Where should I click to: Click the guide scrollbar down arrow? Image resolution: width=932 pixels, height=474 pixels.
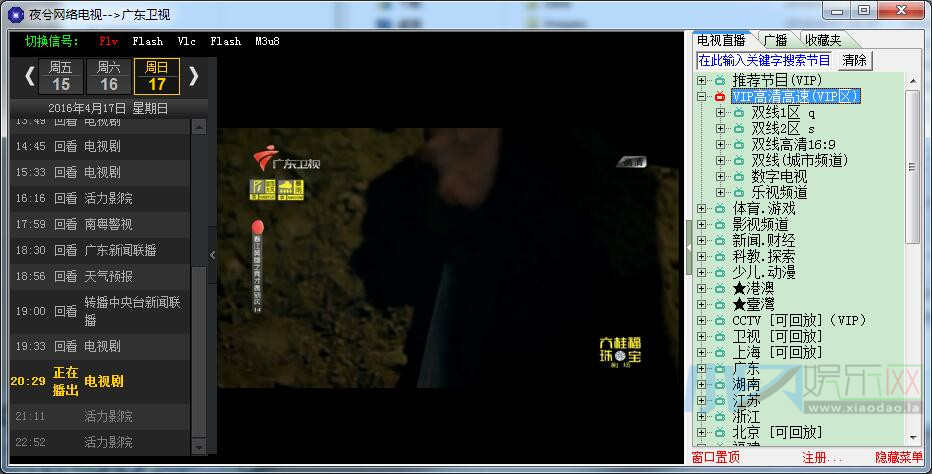pyautogui.click(x=199, y=447)
